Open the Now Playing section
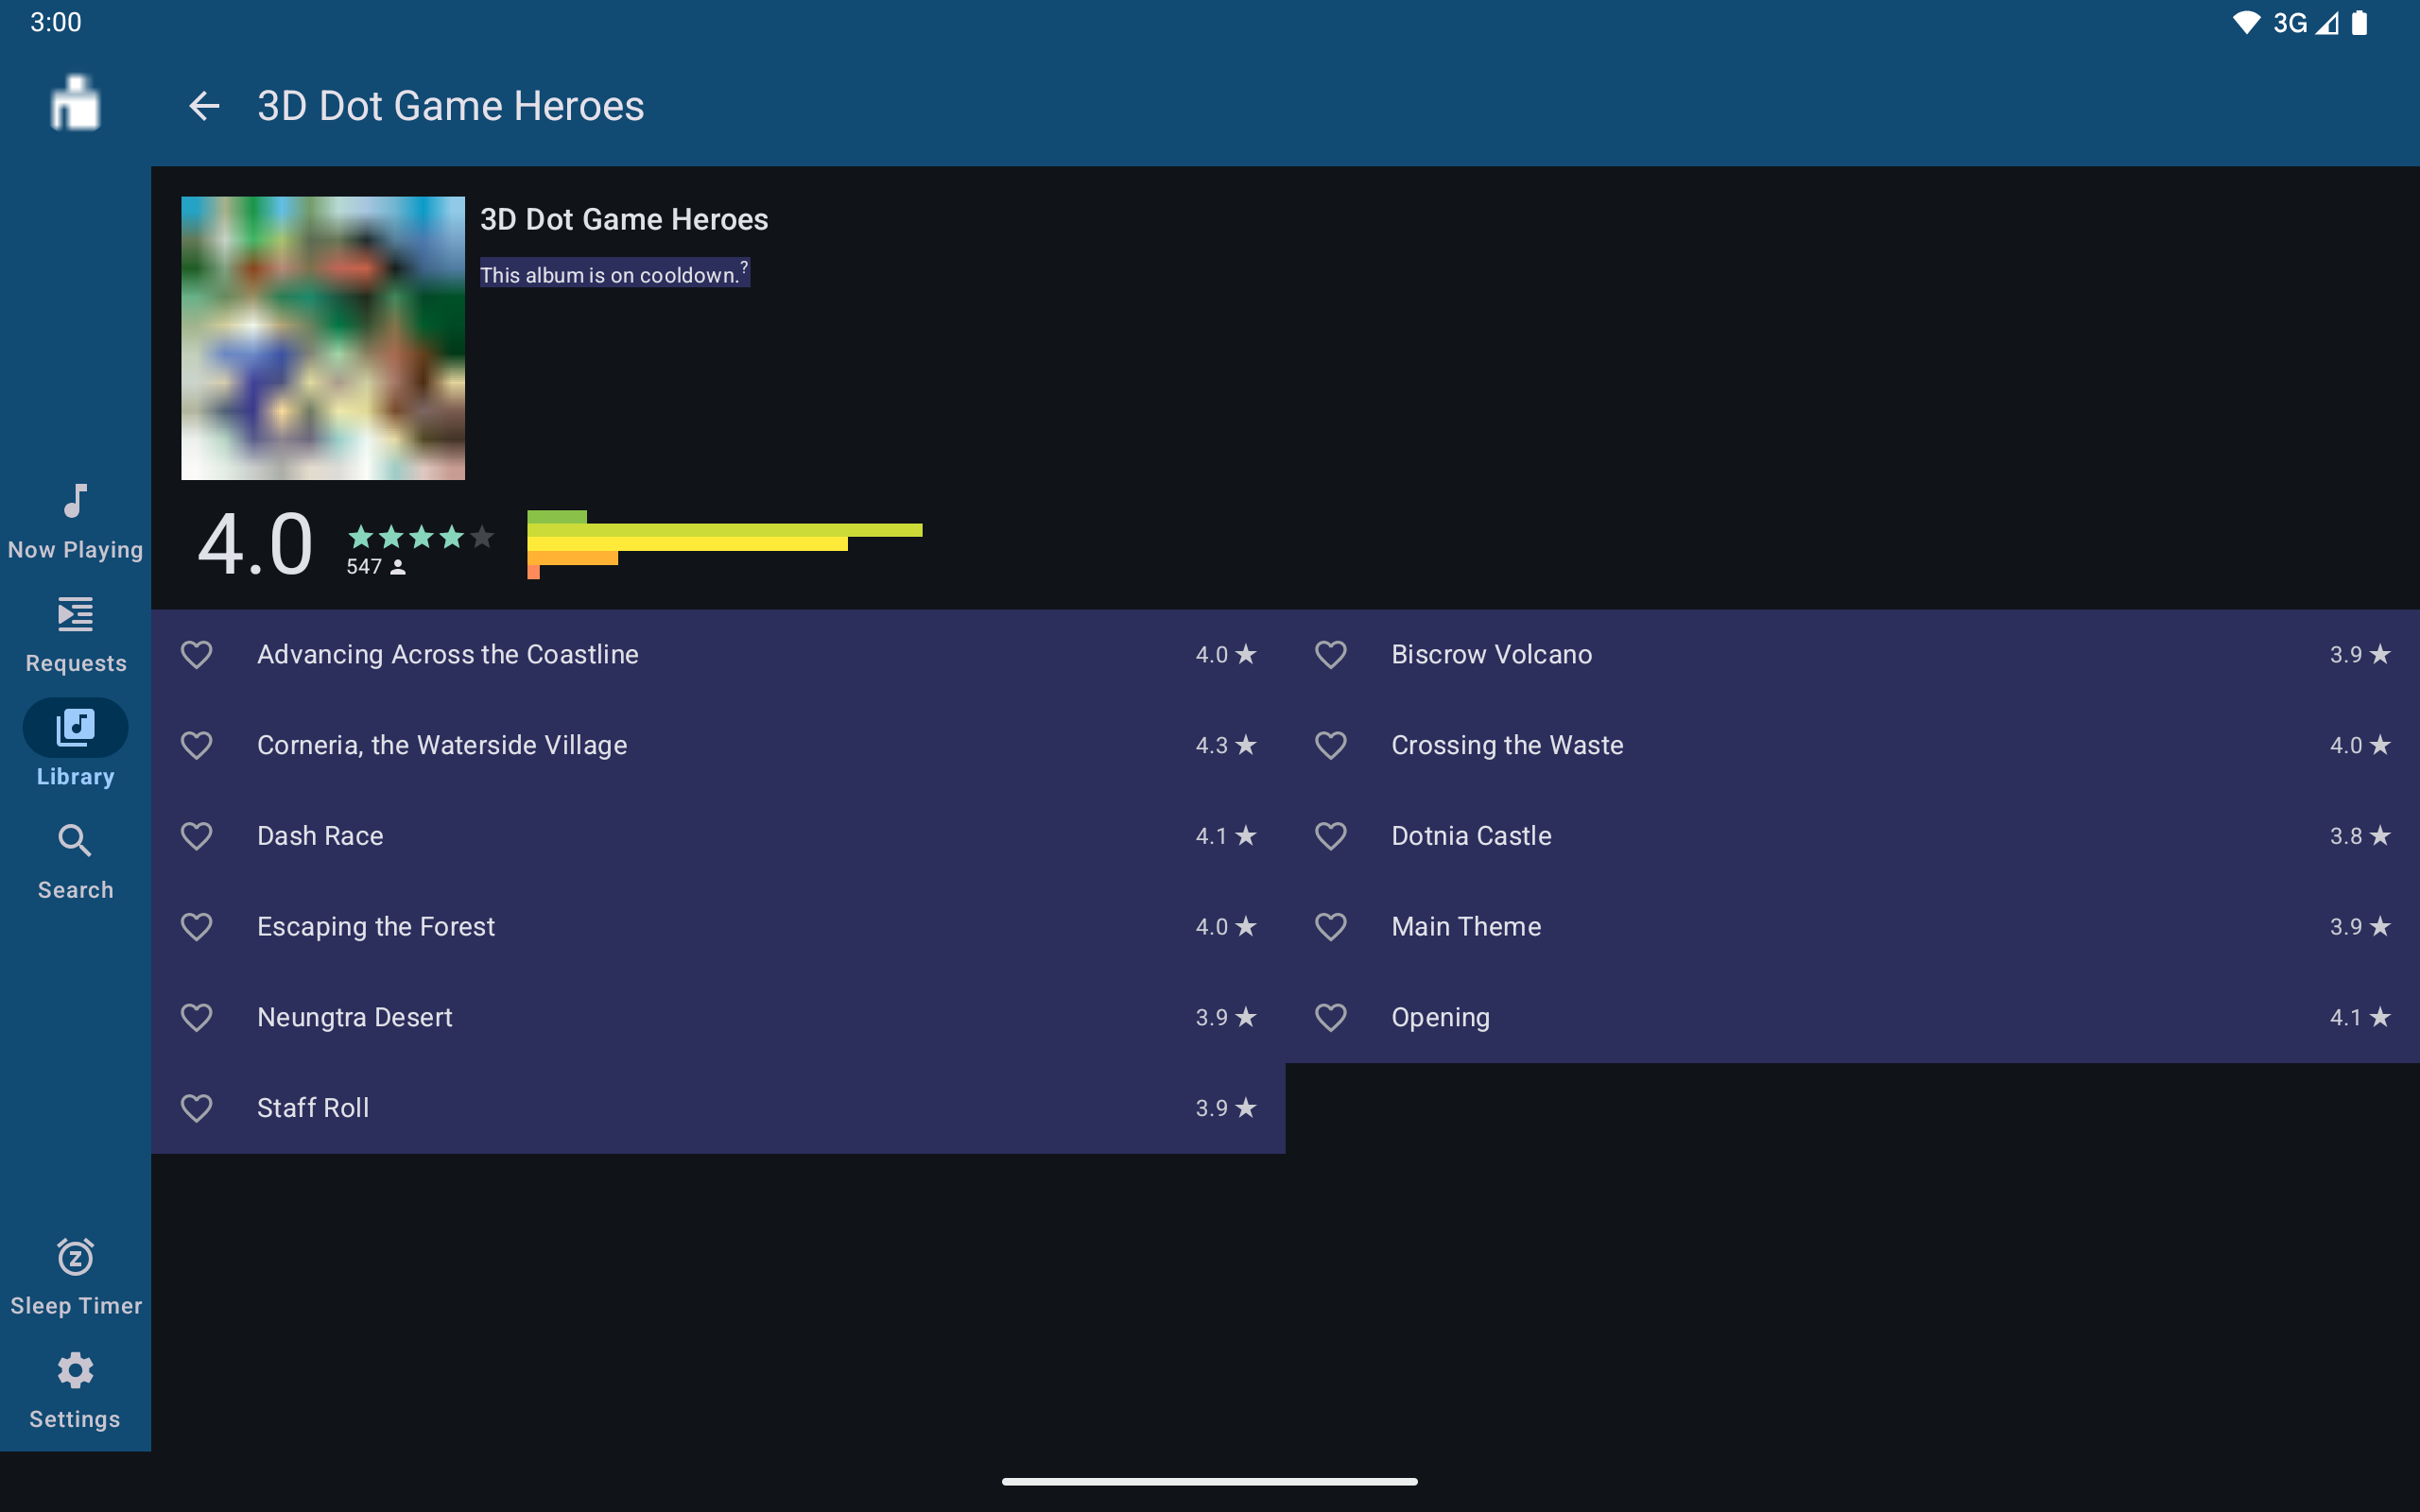Image resolution: width=2420 pixels, height=1512 pixels. pyautogui.click(x=75, y=523)
